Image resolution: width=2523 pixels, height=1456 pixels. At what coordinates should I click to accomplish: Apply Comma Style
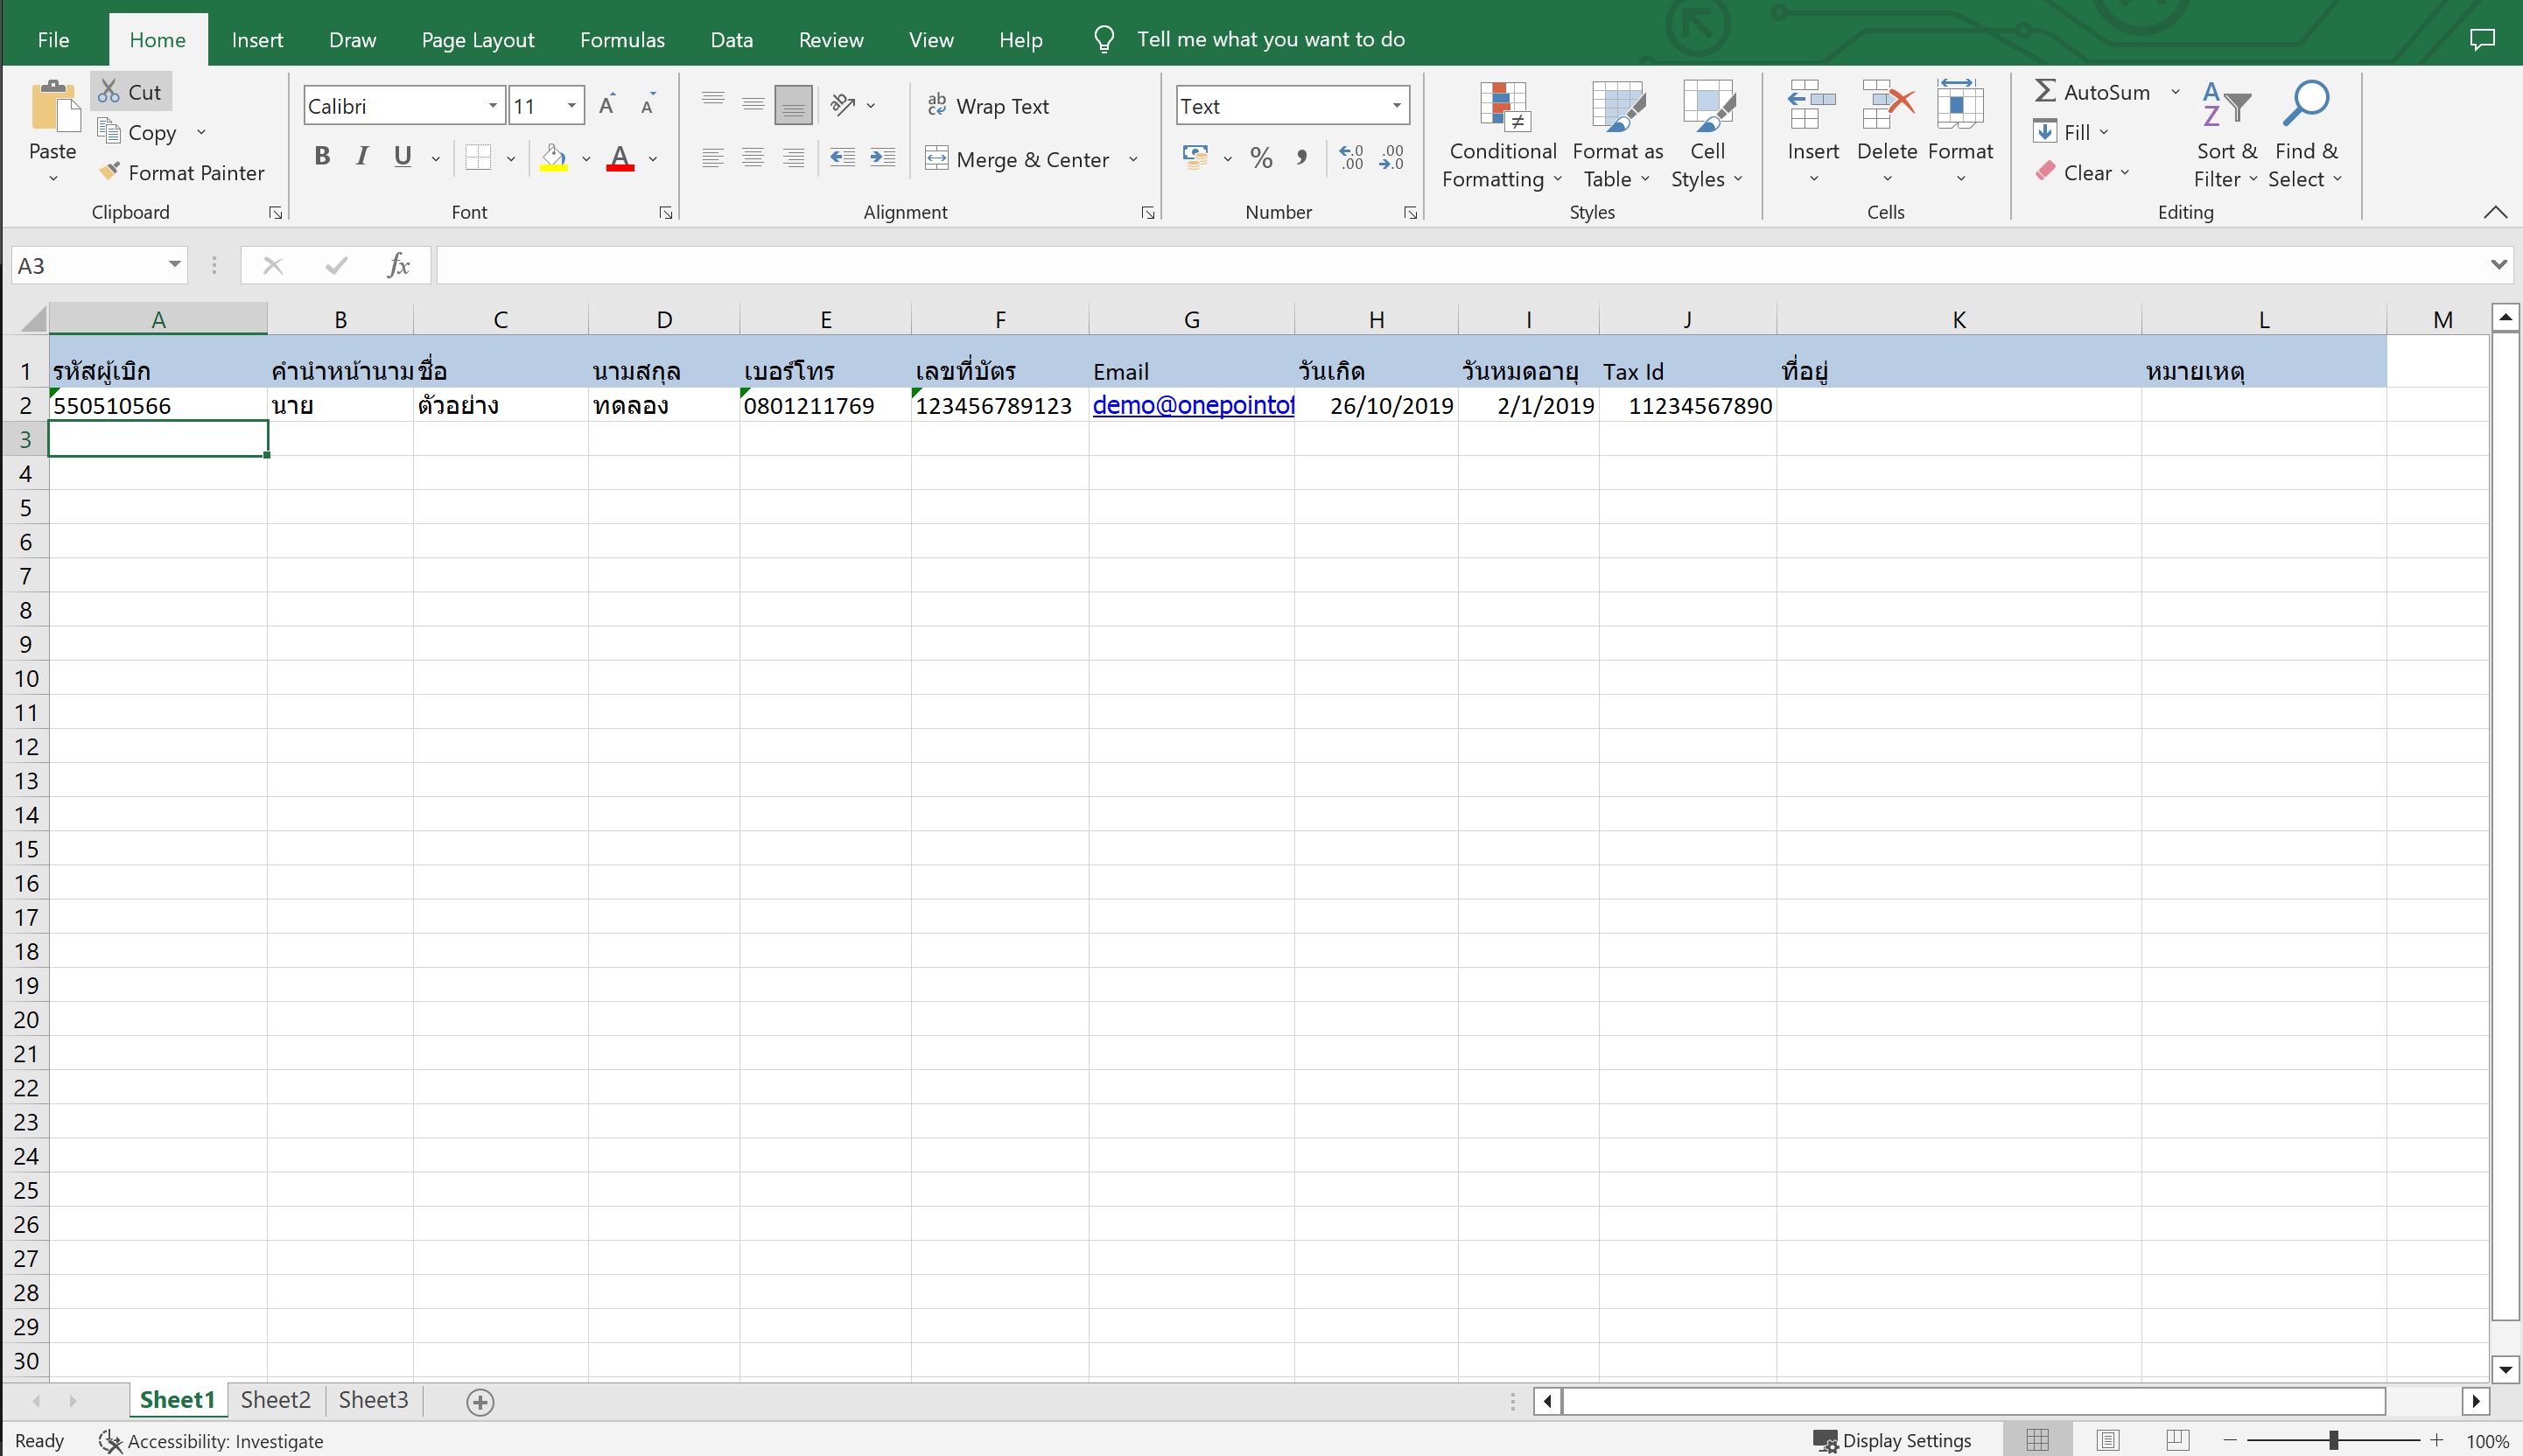(x=1302, y=158)
